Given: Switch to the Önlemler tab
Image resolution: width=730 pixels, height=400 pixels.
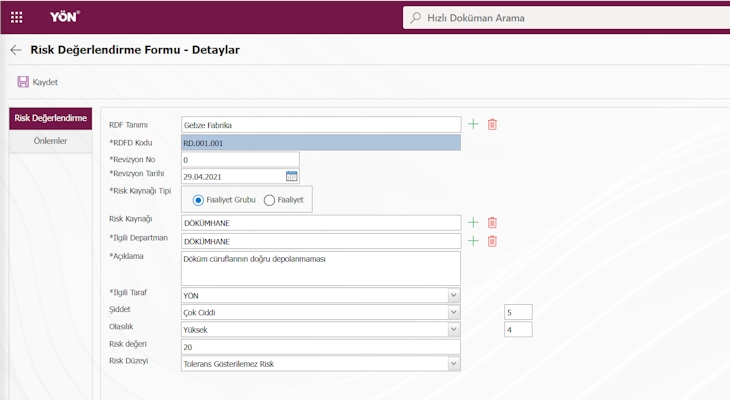Looking at the screenshot, I should point(50,141).
